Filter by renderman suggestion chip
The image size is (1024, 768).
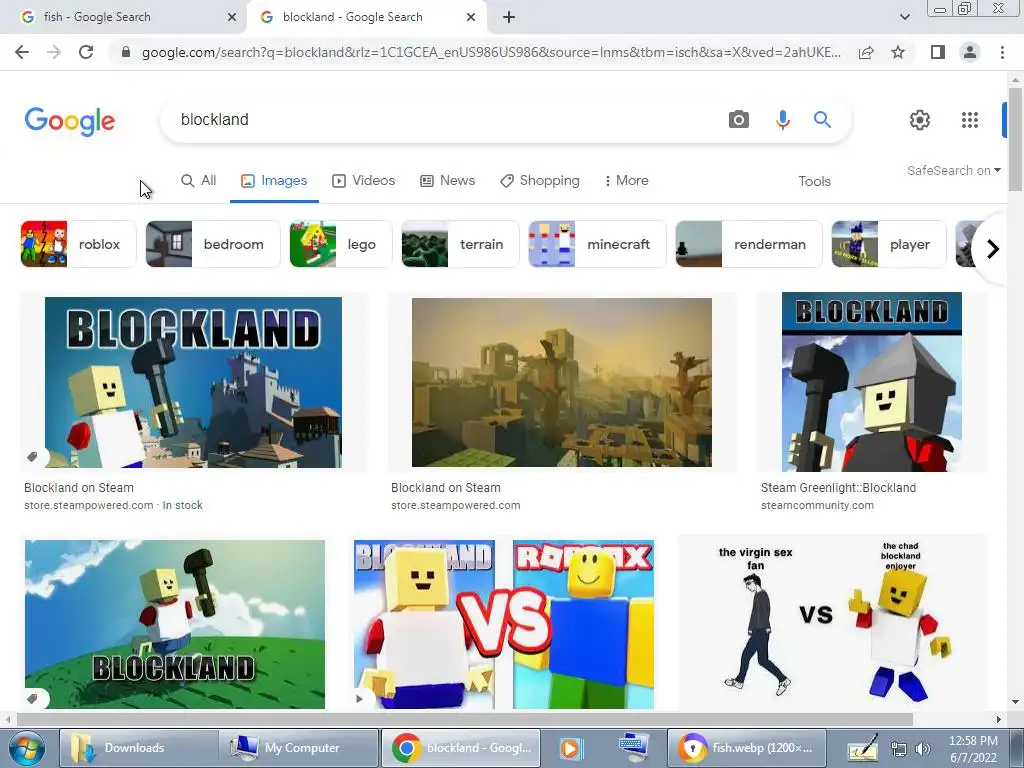[749, 244]
